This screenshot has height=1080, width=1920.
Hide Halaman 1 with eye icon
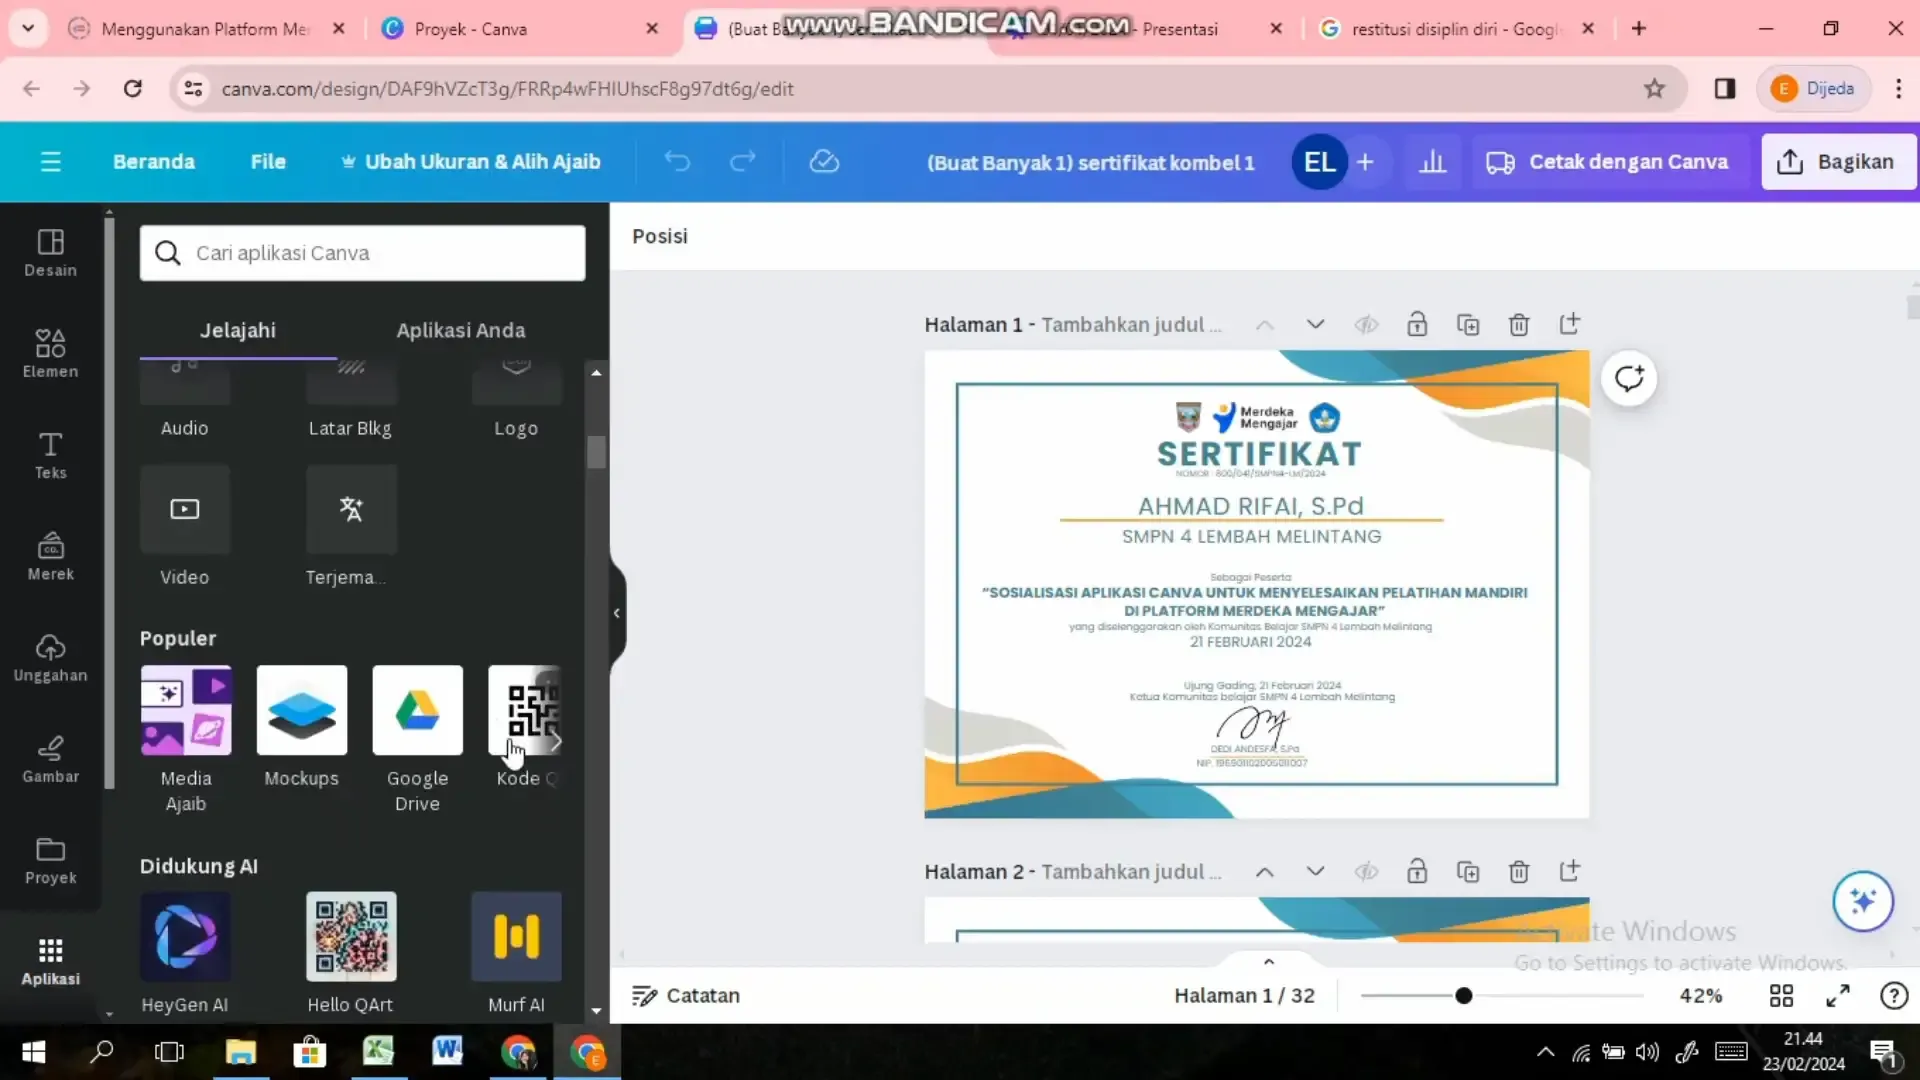pos(1366,324)
